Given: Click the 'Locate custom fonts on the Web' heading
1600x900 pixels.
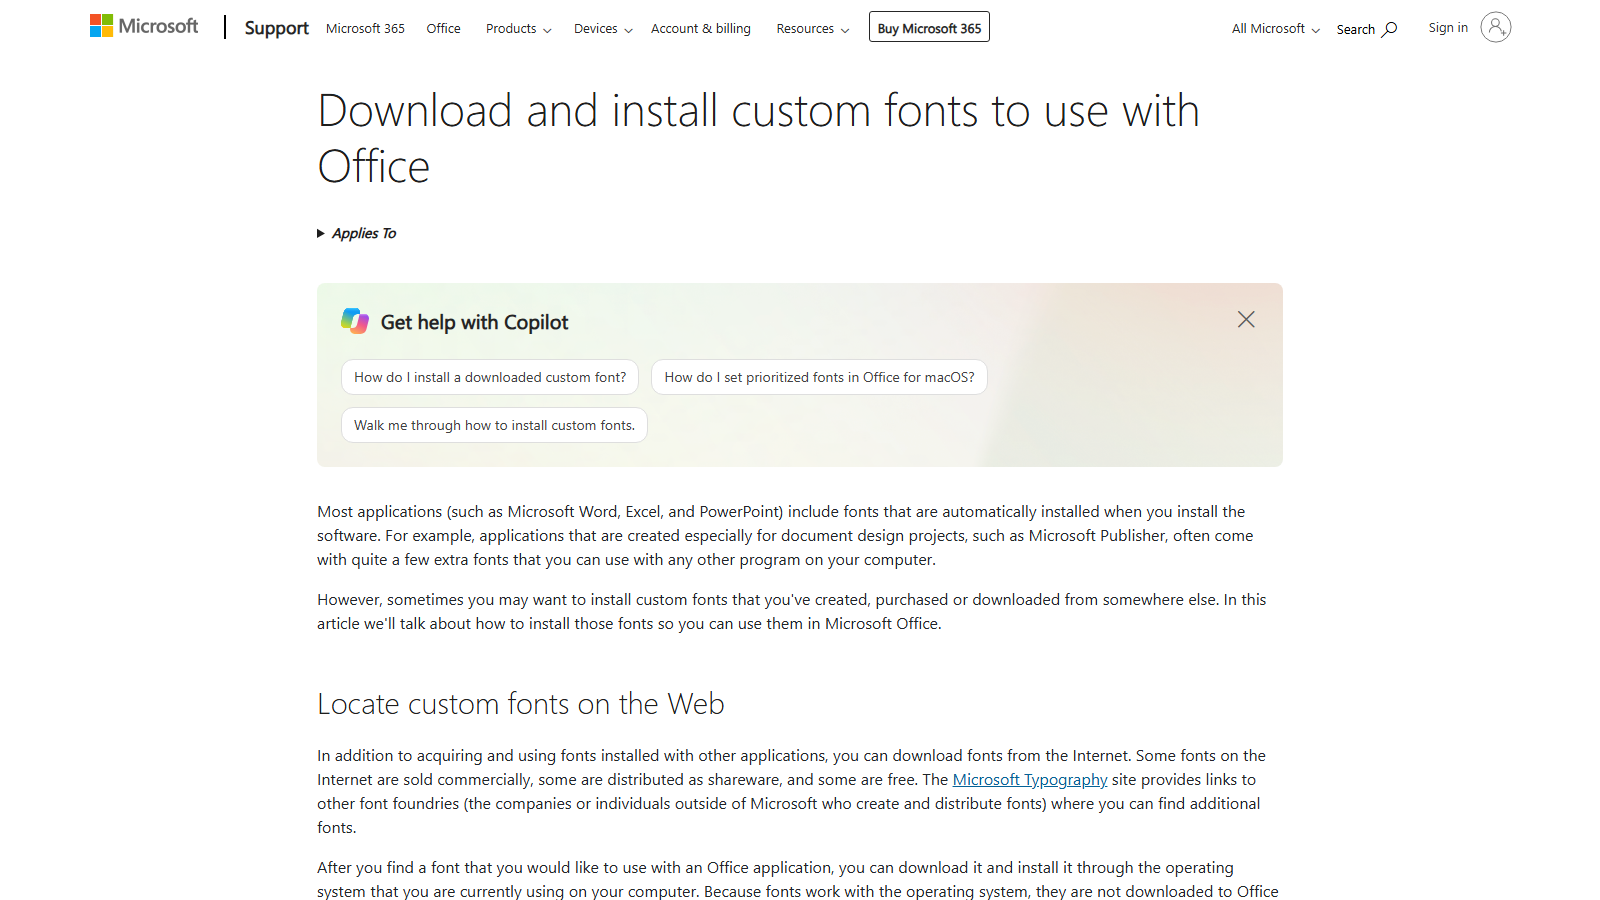Looking at the screenshot, I should [x=521, y=704].
